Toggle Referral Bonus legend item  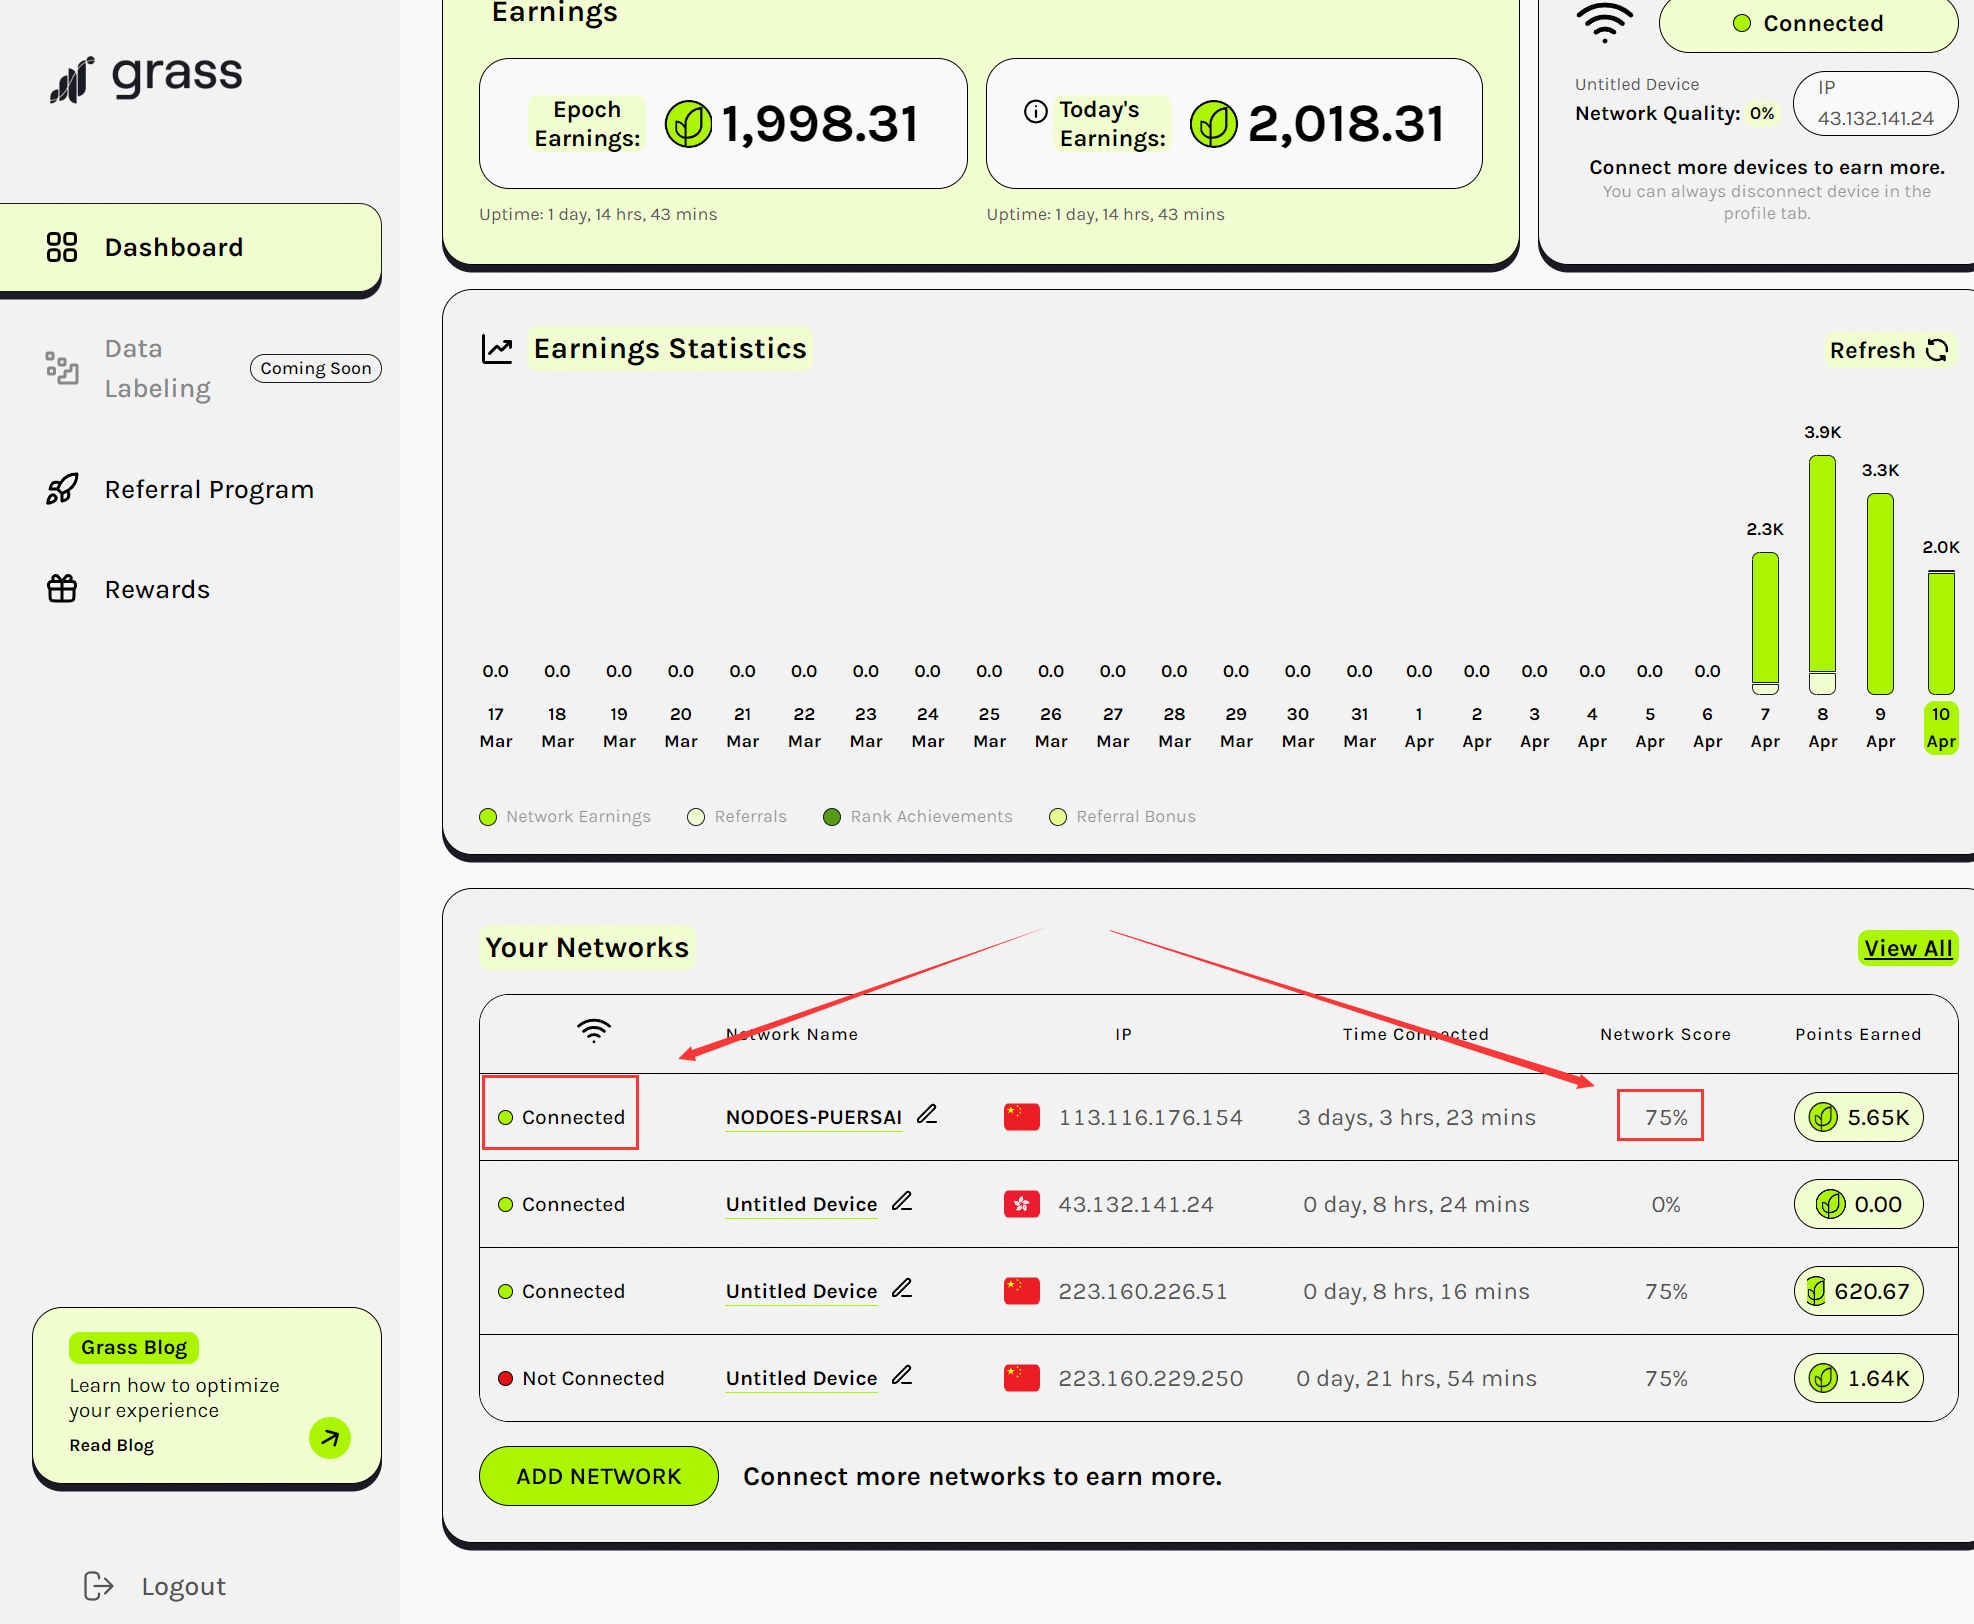click(1123, 817)
